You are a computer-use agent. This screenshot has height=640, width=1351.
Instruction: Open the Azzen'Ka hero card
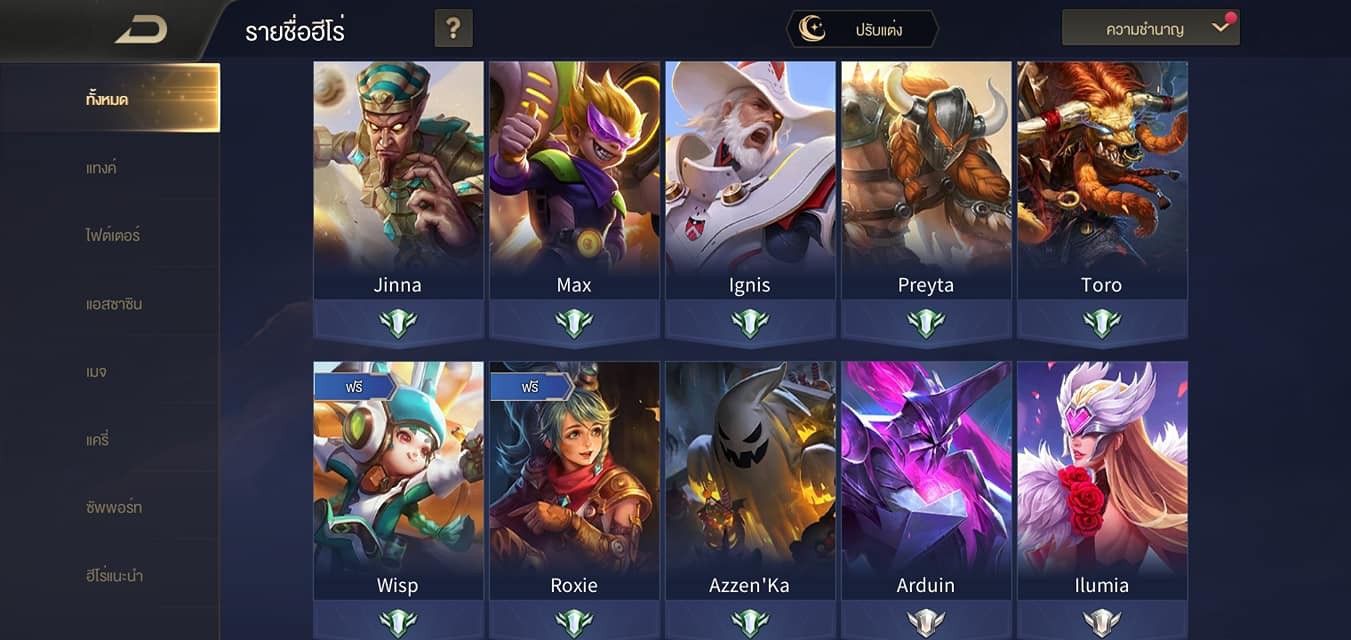pyautogui.click(x=750, y=480)
